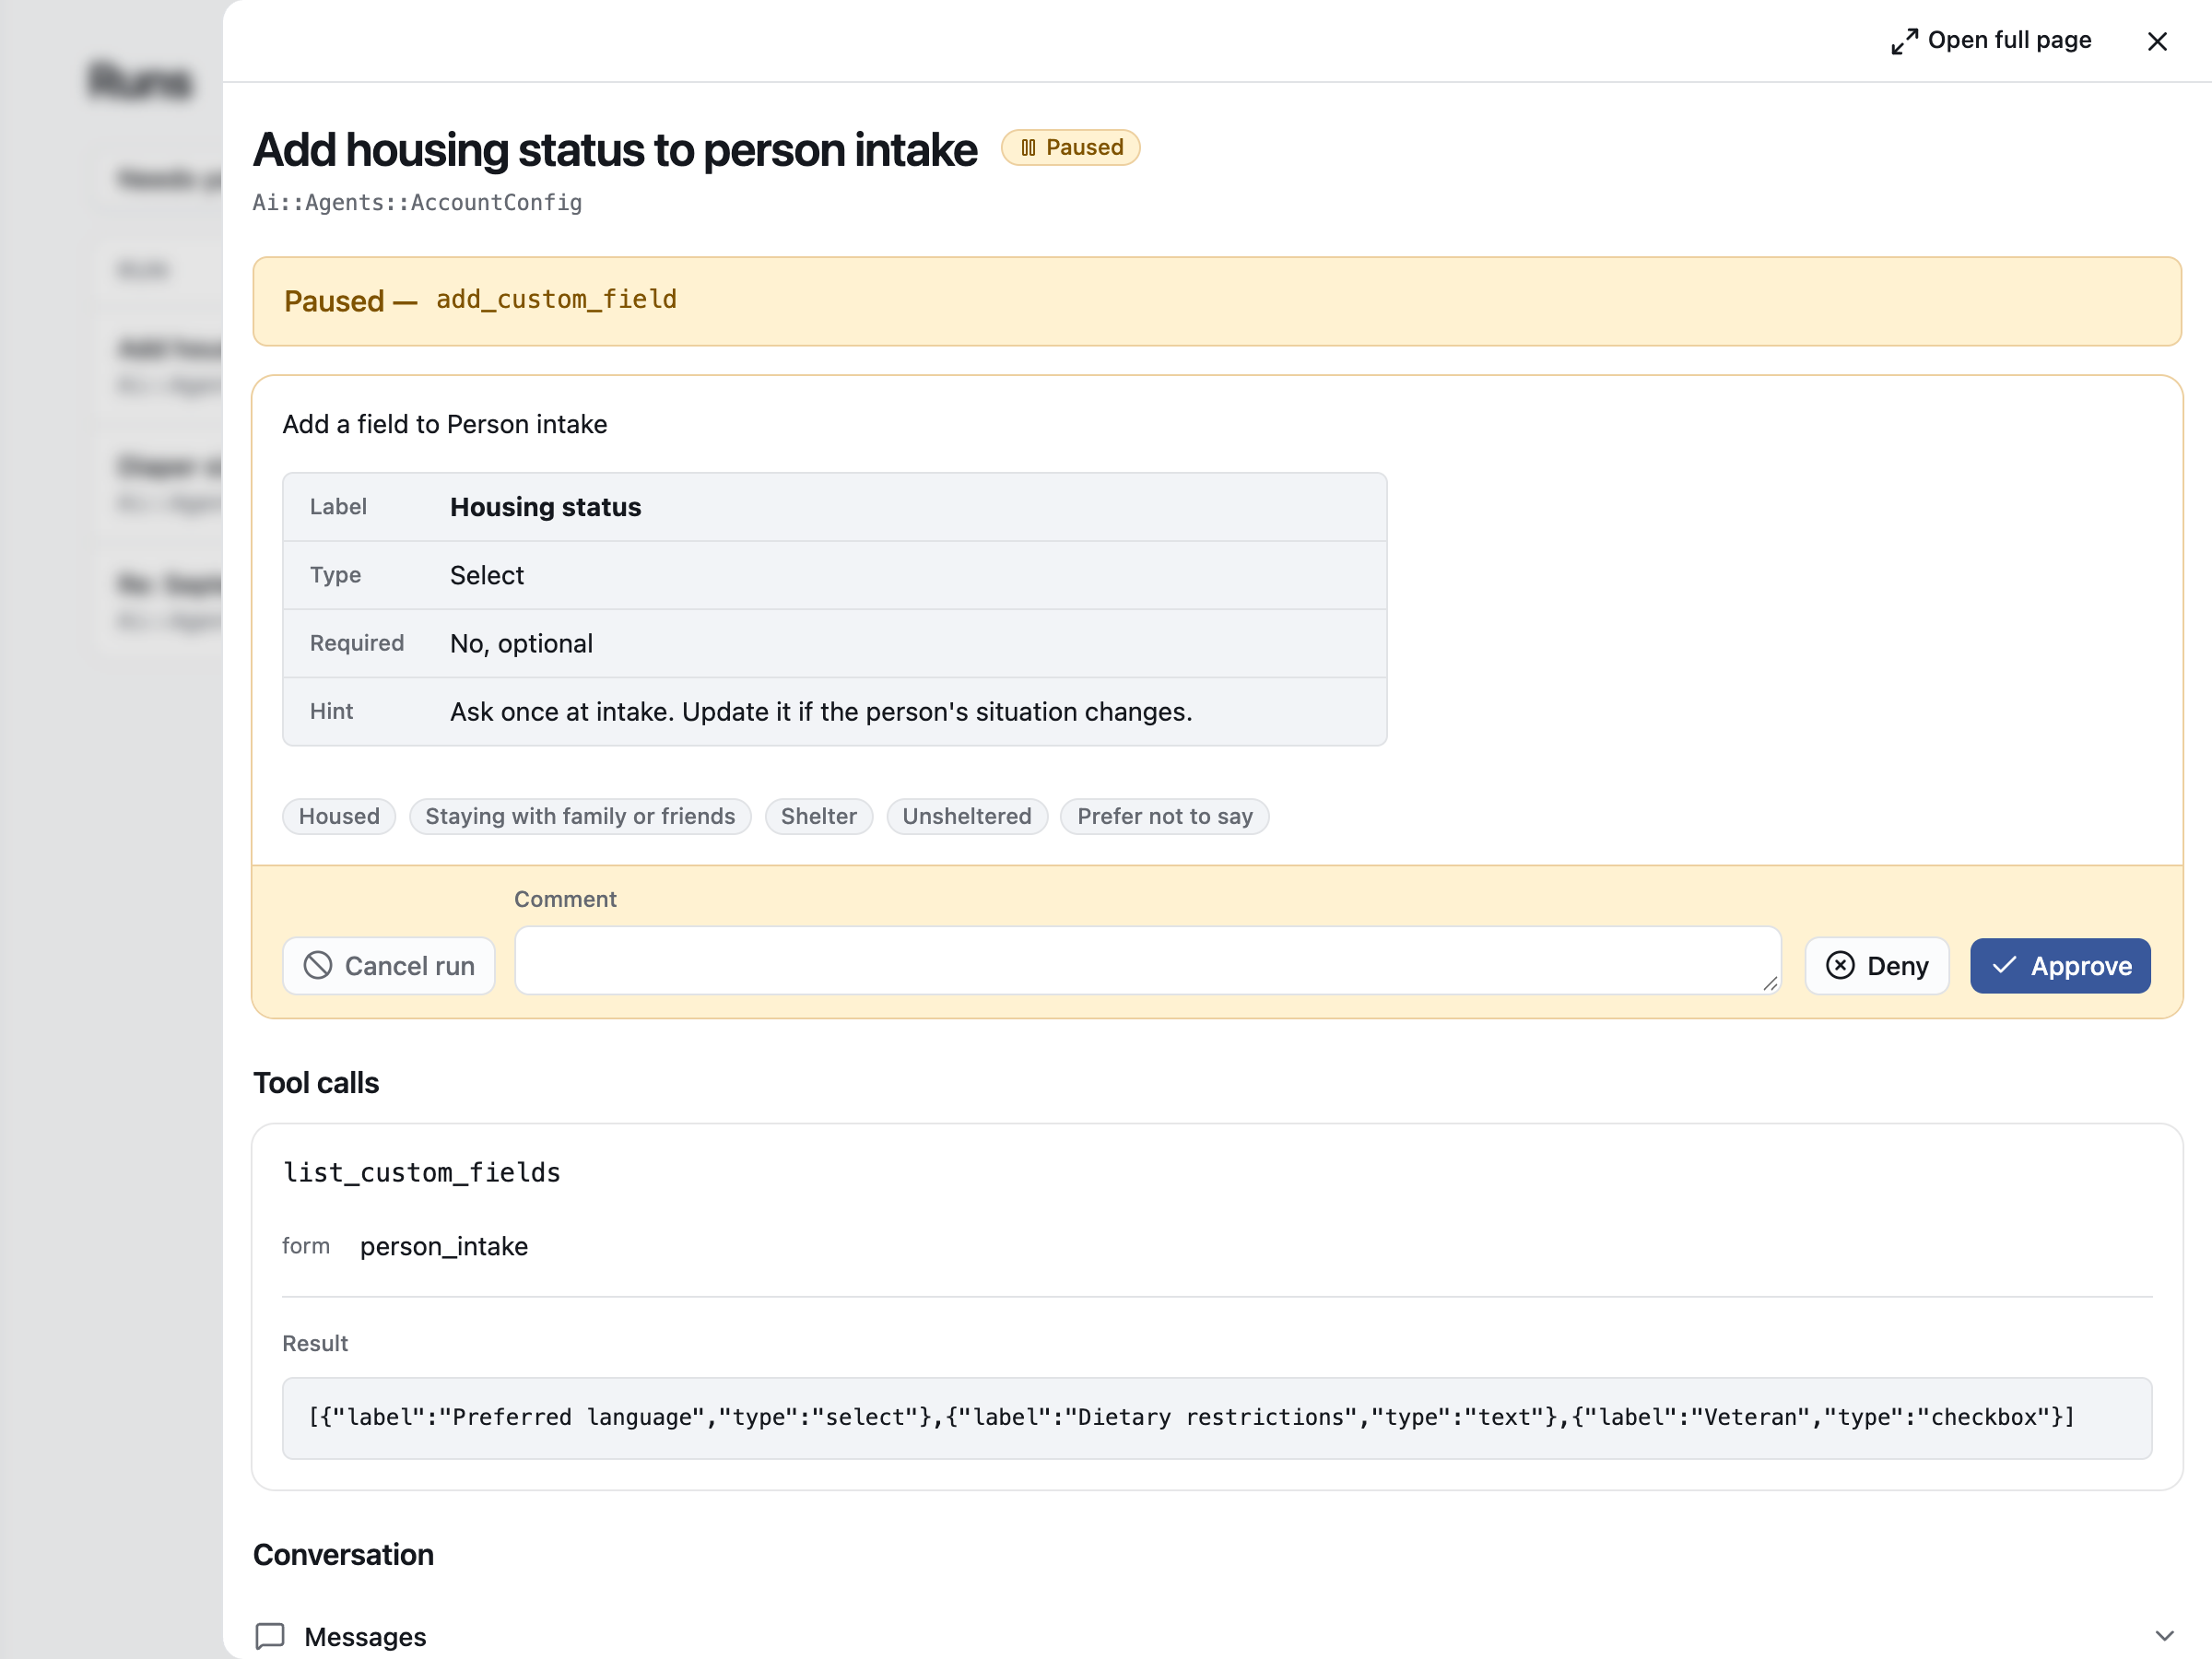
Task: Select the Unsheltered option chip
Action: (966, 816)
